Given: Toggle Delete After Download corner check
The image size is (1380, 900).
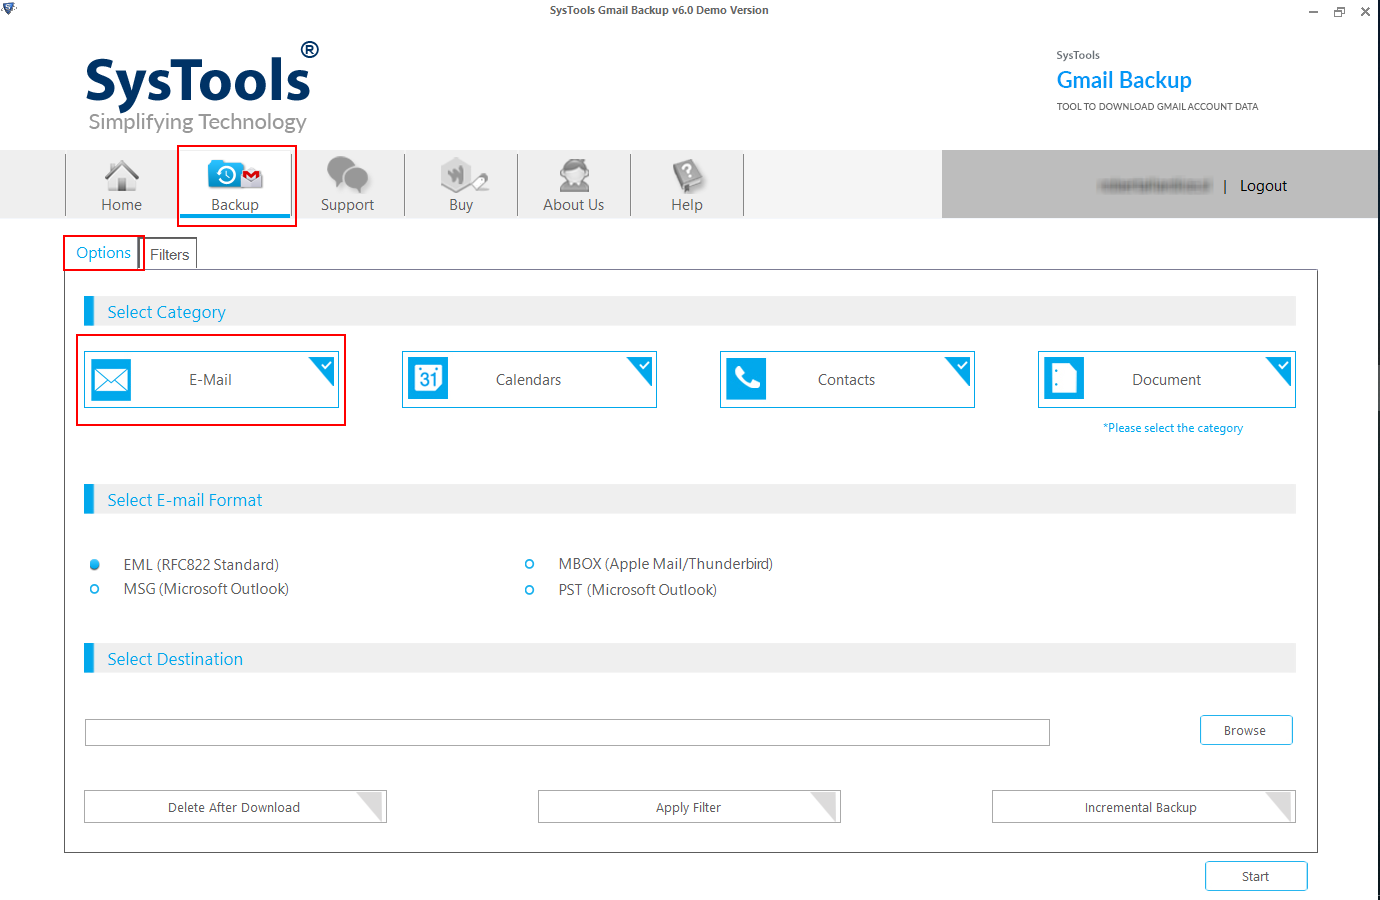Looking at the screenshot, I should click(372, 804).
